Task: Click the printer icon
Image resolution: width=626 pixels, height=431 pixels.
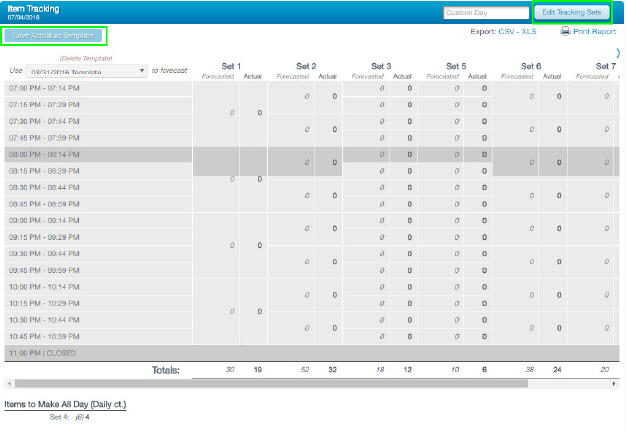Action: (565, 31)
